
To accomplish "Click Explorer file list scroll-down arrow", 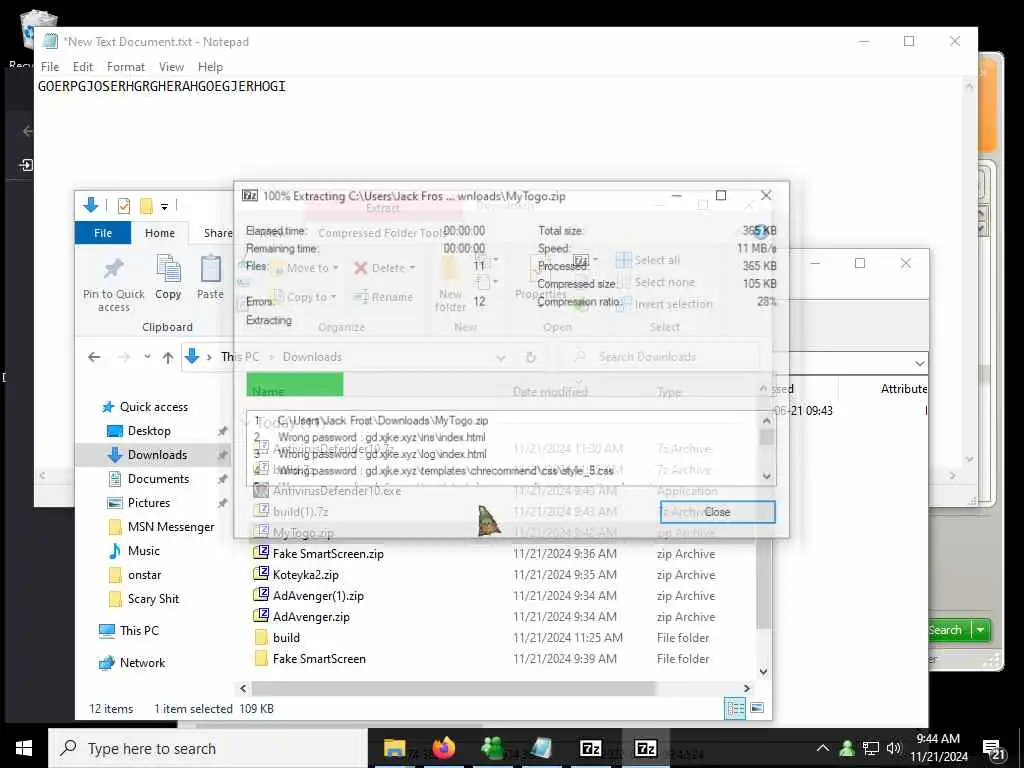I will [x=763, y=671].
